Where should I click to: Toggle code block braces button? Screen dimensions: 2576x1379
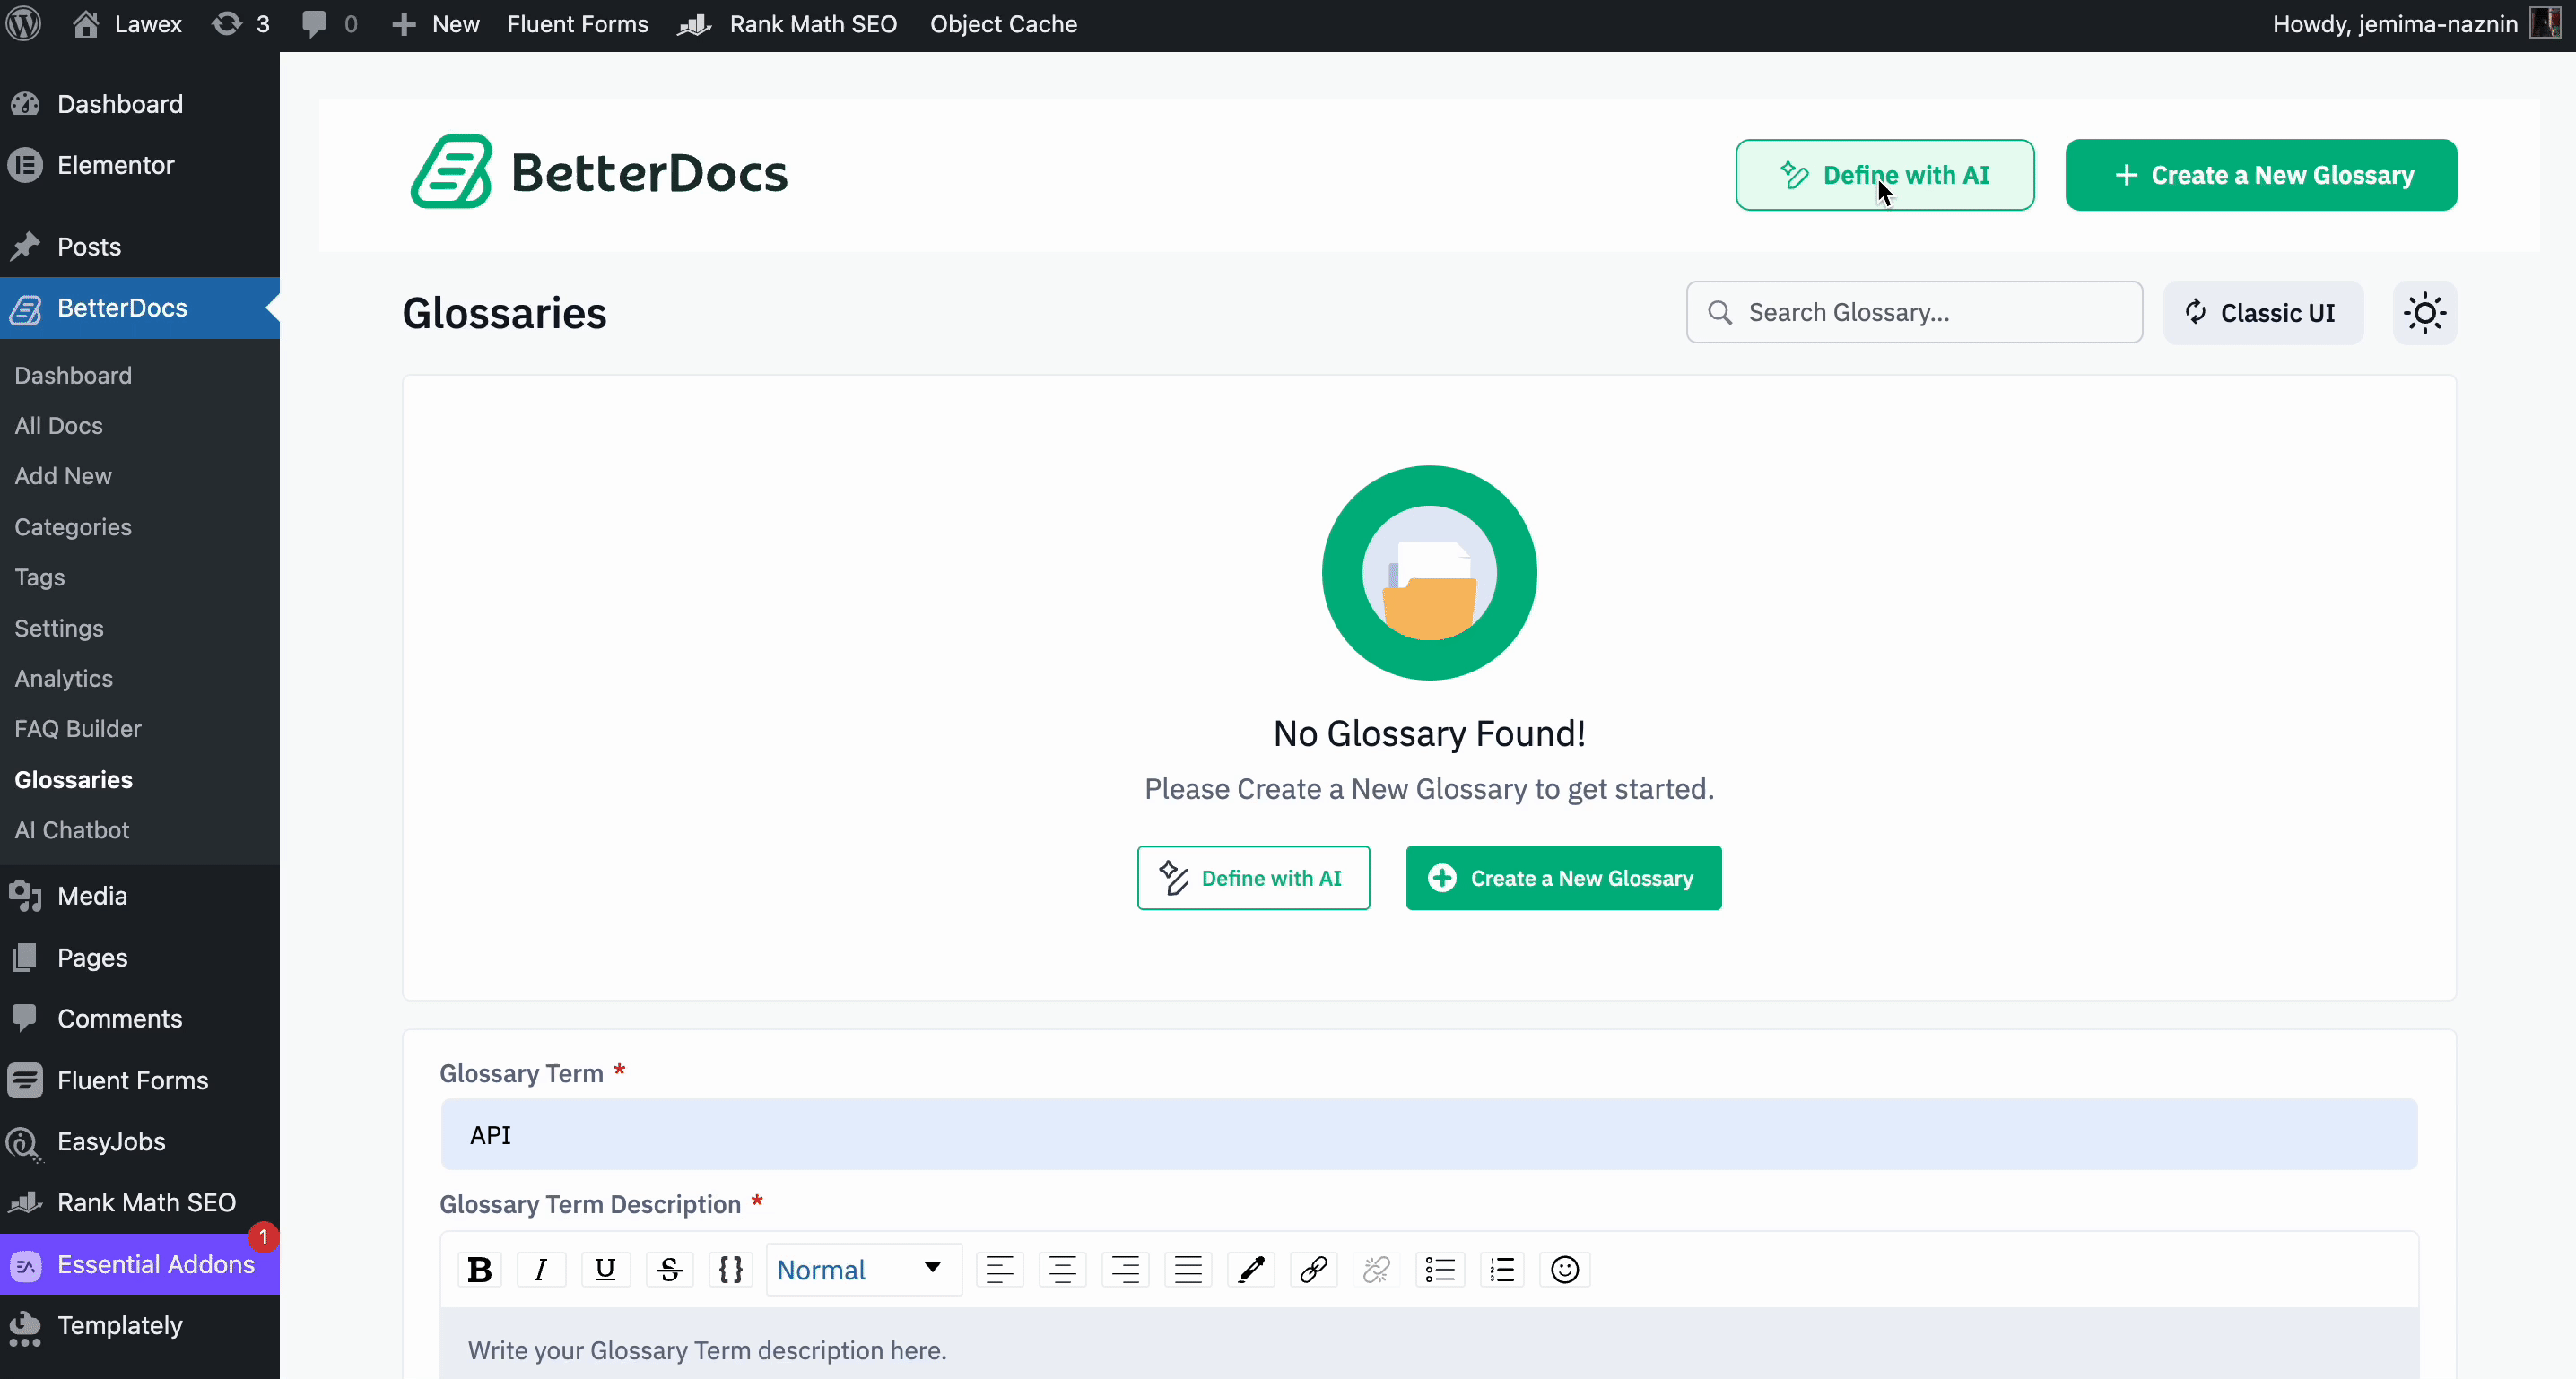pyautogui.click(x=731, y=1270)
